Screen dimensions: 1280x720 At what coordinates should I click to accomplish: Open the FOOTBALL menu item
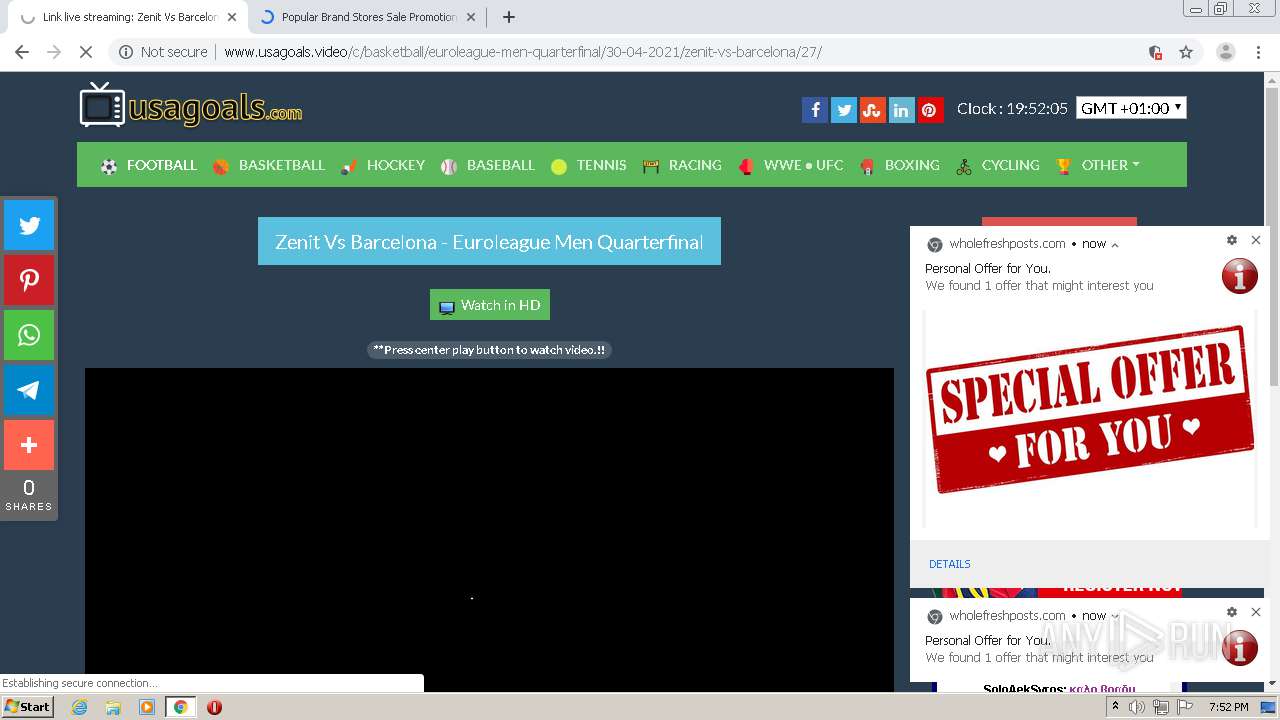tap(149, 165)
